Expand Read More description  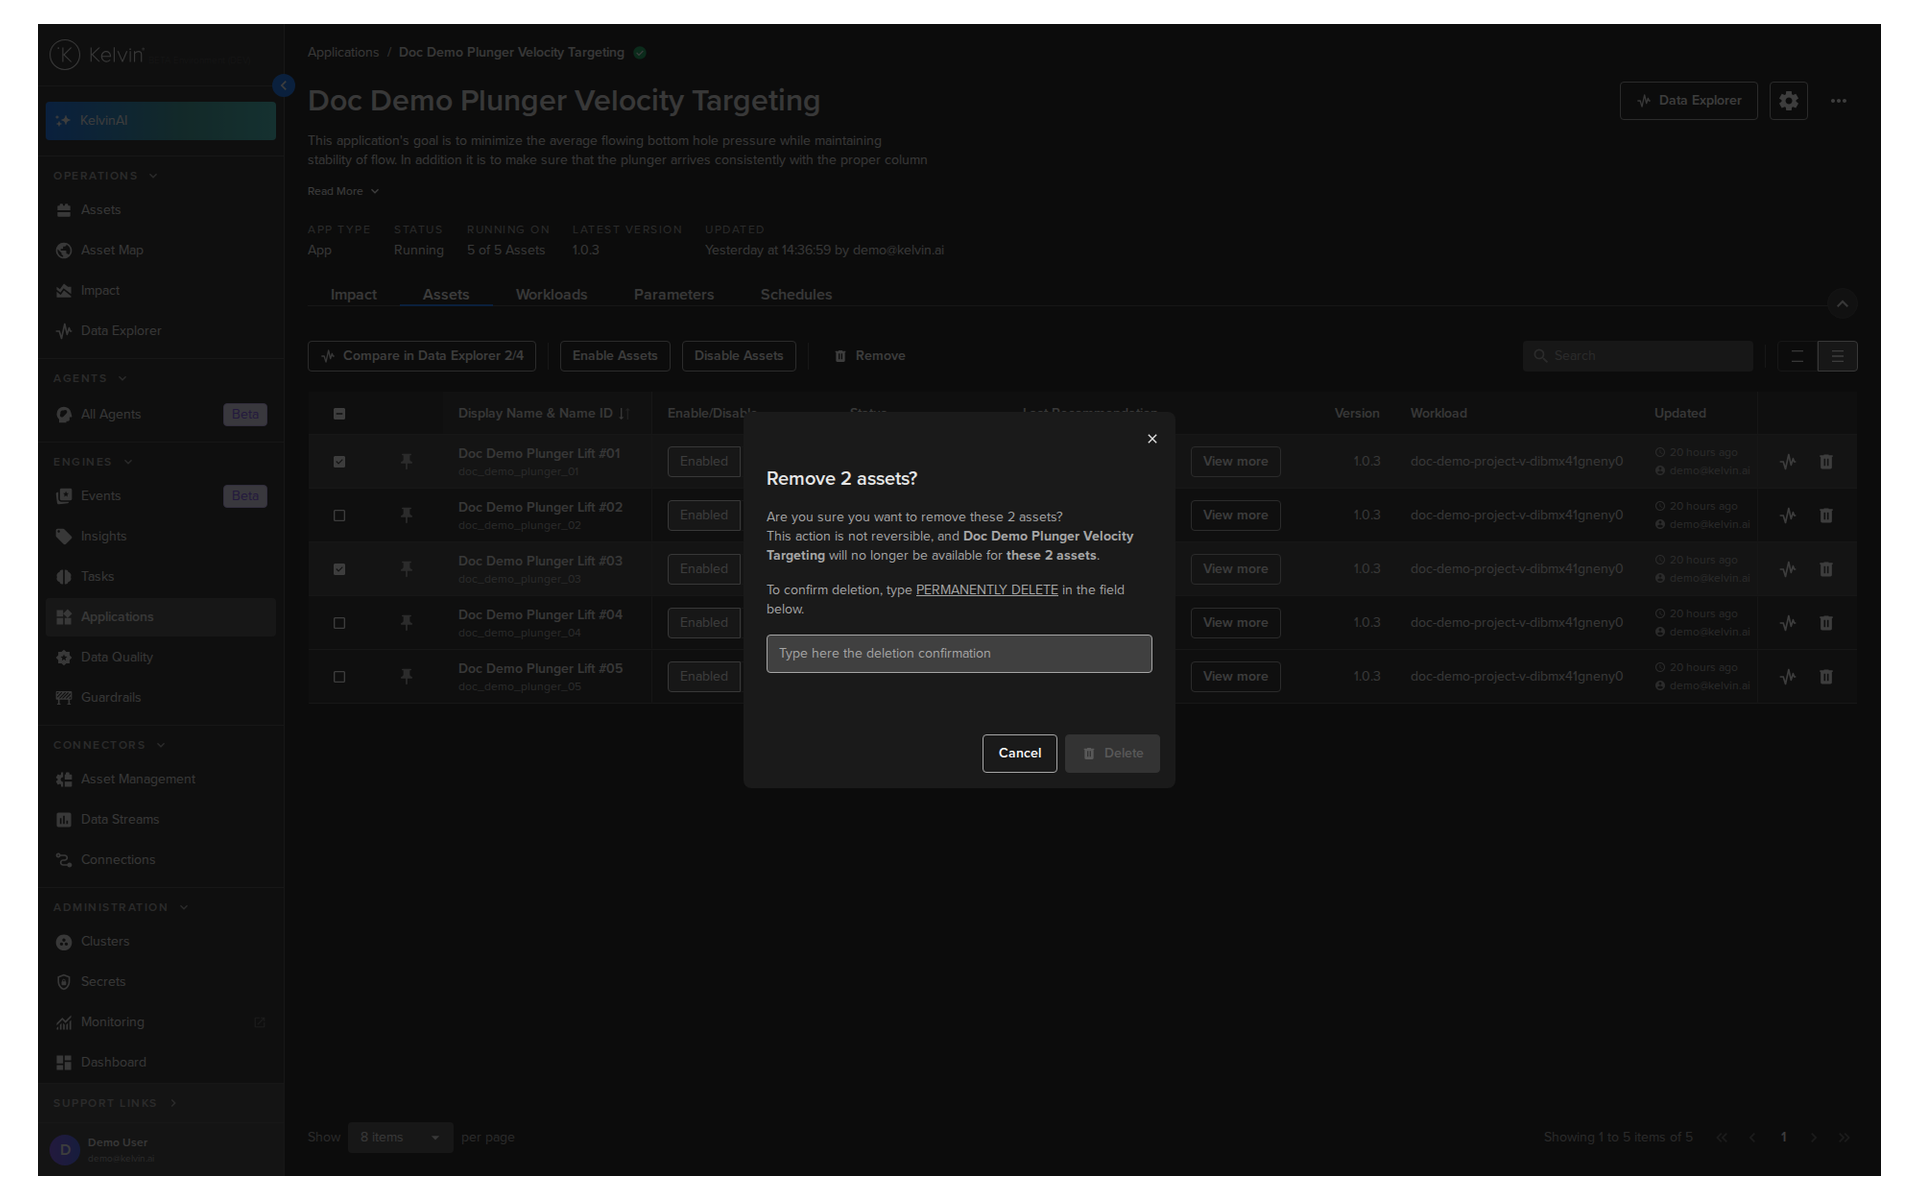[343, 191]
